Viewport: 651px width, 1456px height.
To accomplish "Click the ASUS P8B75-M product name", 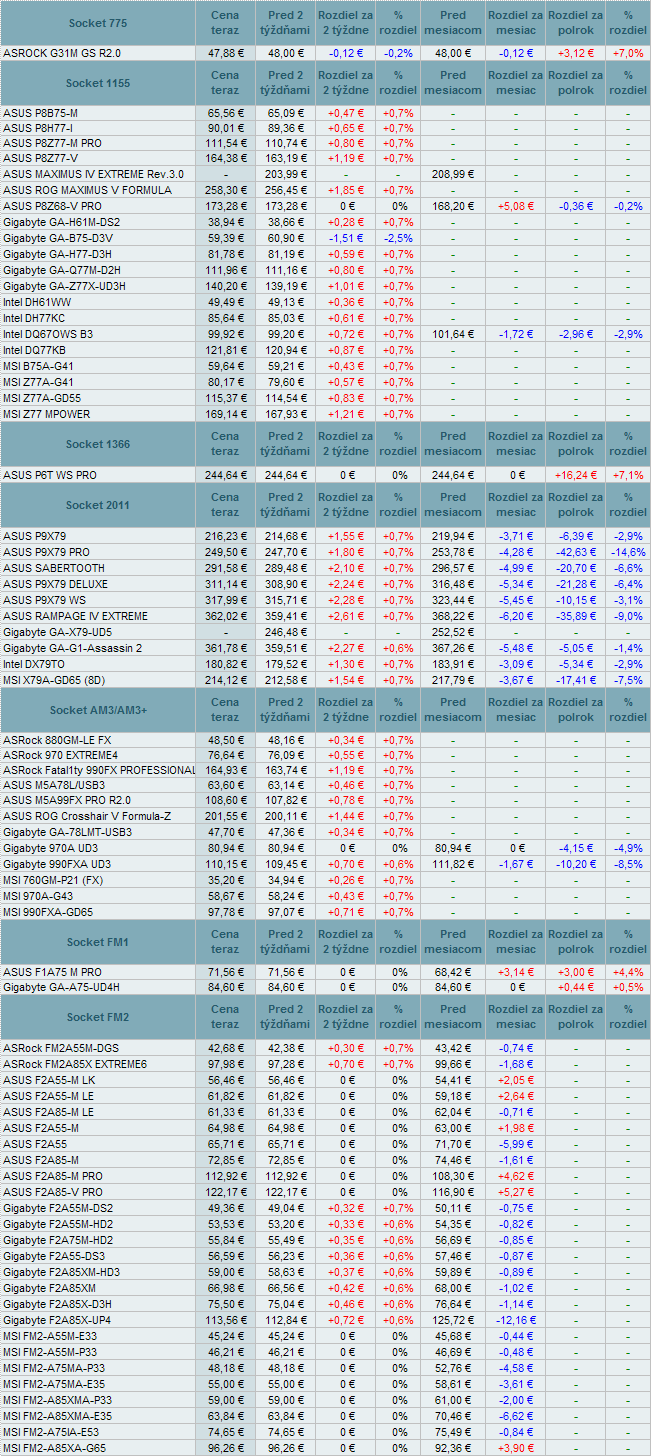I will pyautogui.click(x=41, y=113).
